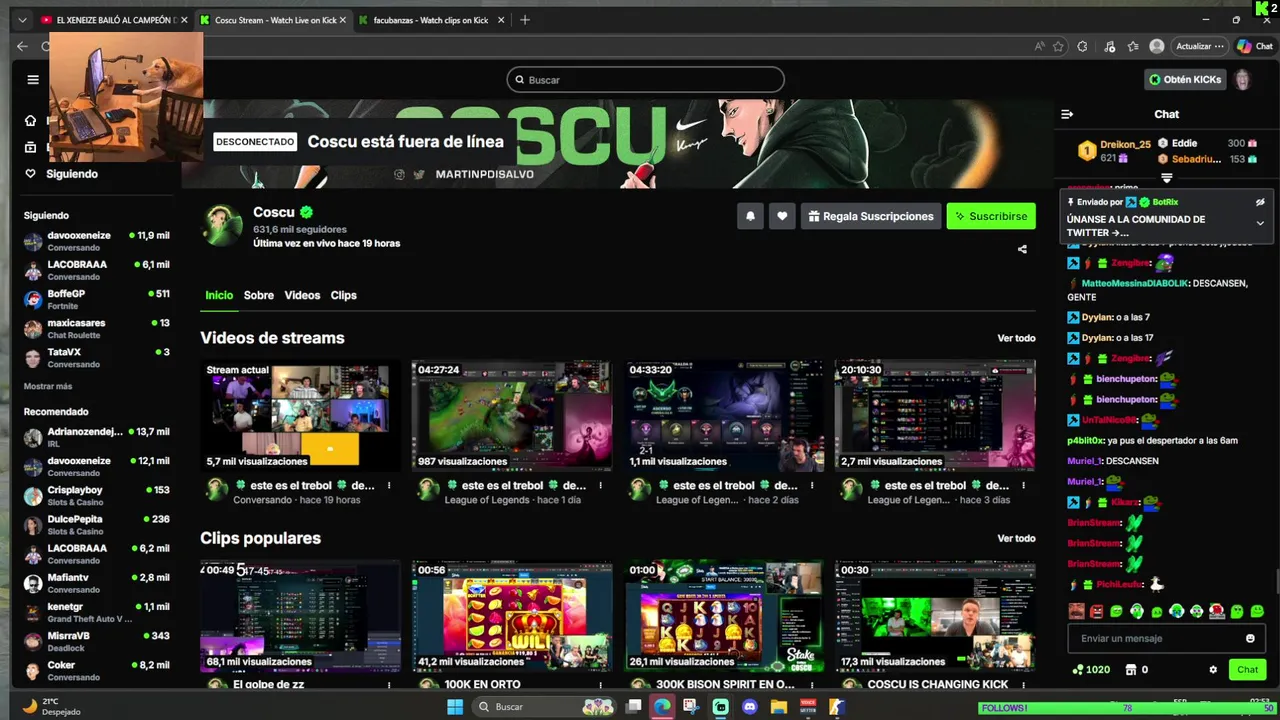Image resolution: width=1280 pixels, height=720 pixels.
Task: Hide the pinned BotRix message
Action: point(1260,202)
